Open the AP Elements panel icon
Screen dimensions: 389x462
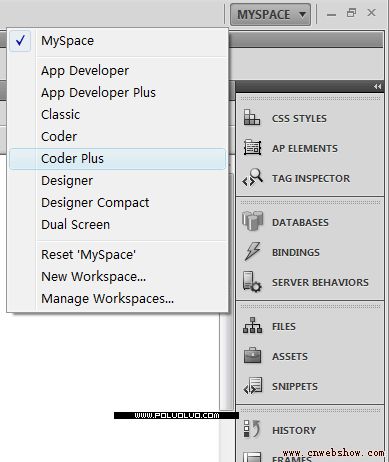(x=252, y=148)
